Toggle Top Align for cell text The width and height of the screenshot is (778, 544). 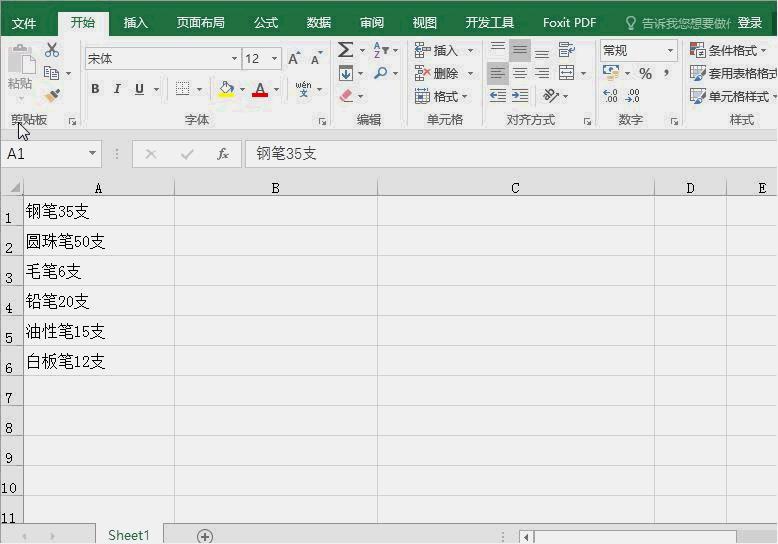tap(498, 50)
